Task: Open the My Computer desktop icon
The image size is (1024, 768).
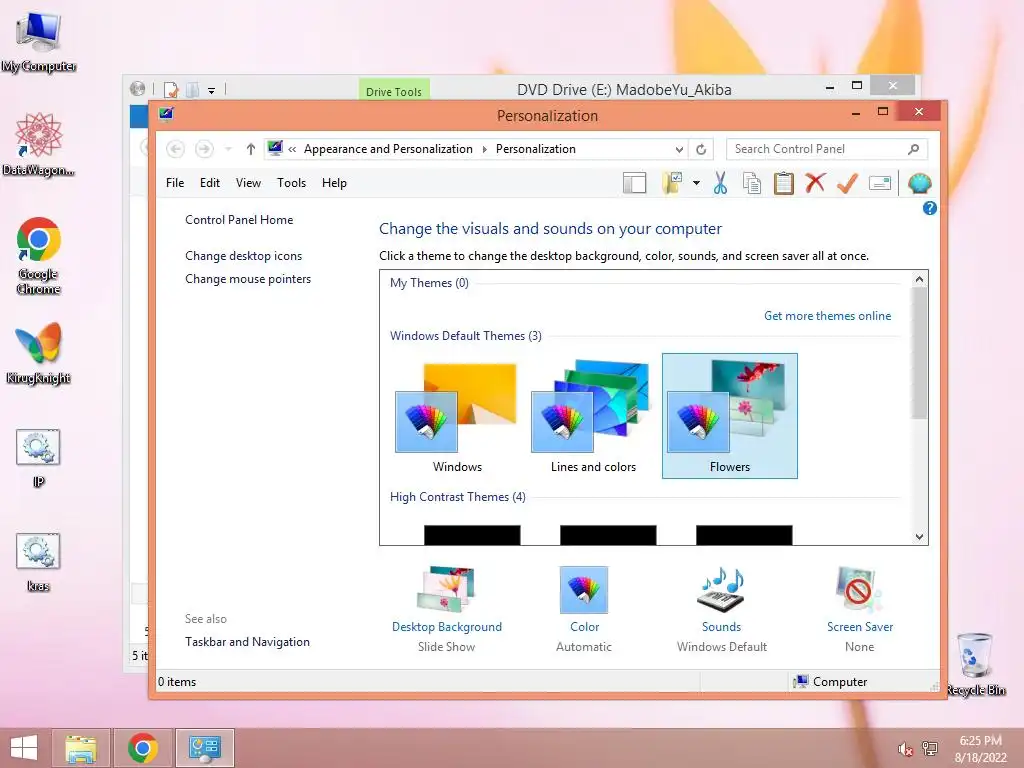Action: point(39,41)
